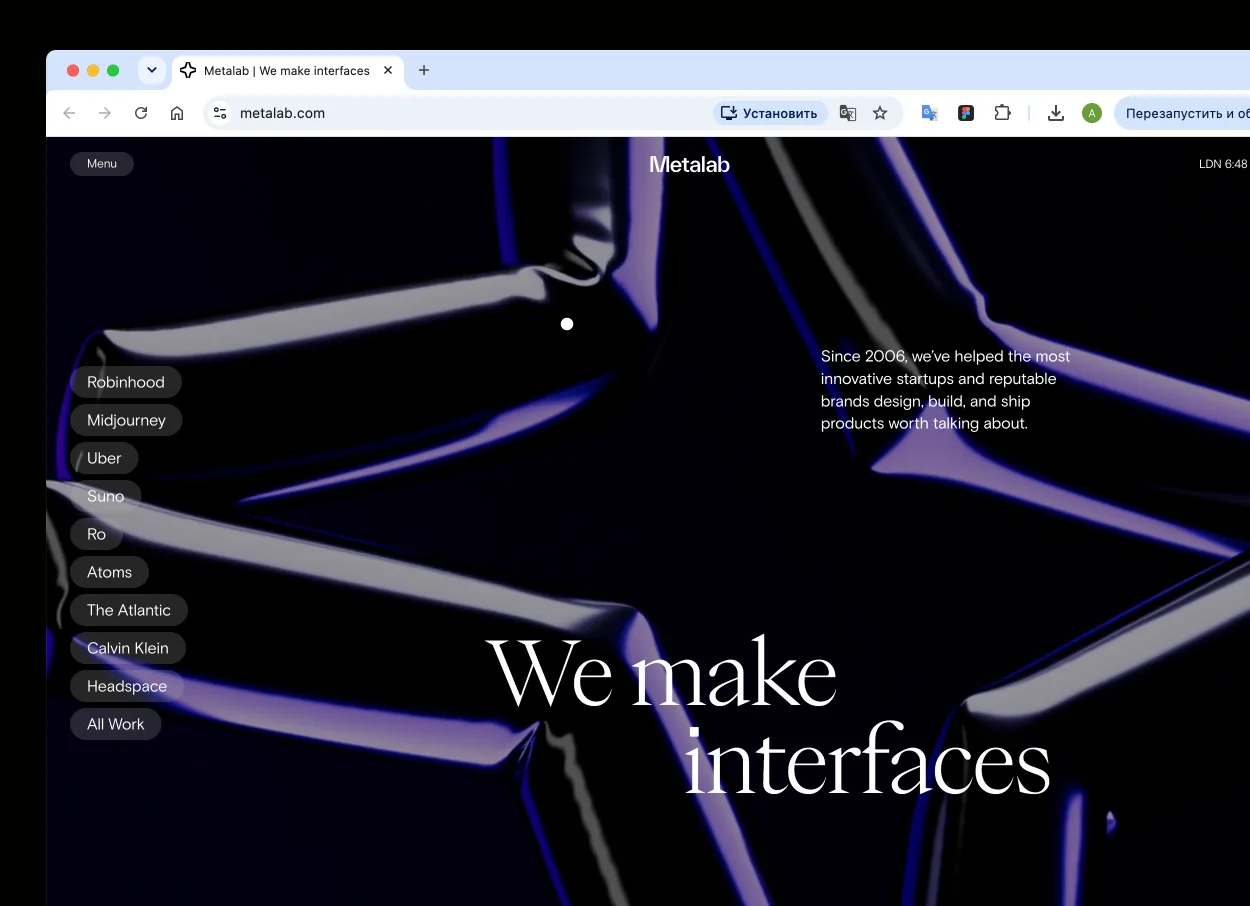Image resolution: width=1250 pixels, height=906 pixels.
Task: Open the Google Translate extension icon
Action: [929, 113]
